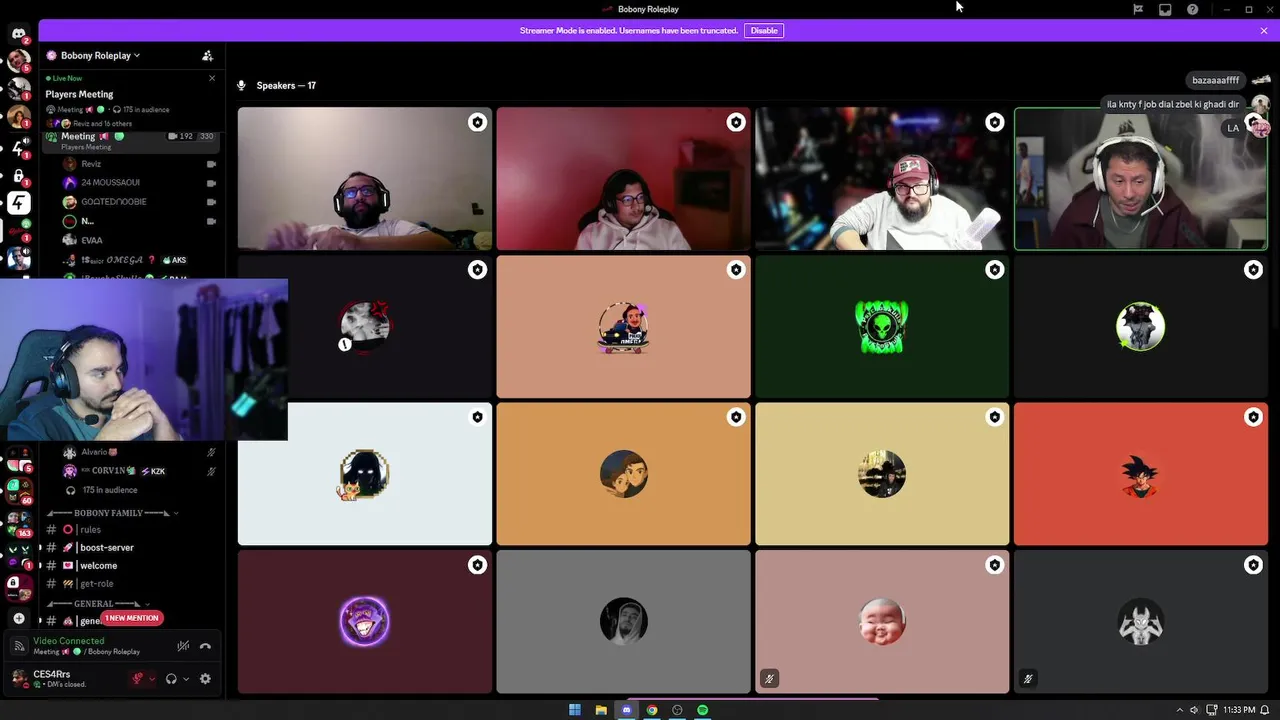Open Spotify from the taskbar
Screen dimensions: 1280x720
coord(703,710)
